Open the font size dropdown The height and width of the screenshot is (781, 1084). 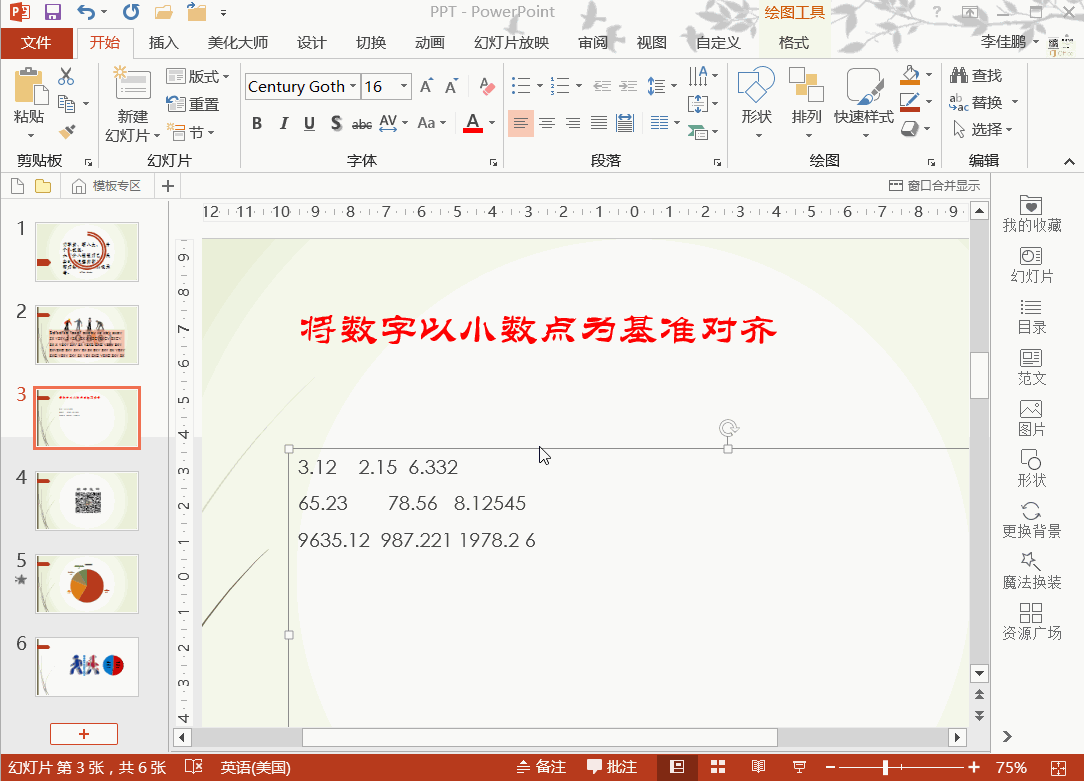pyautogui.click(x=404, y=86)
